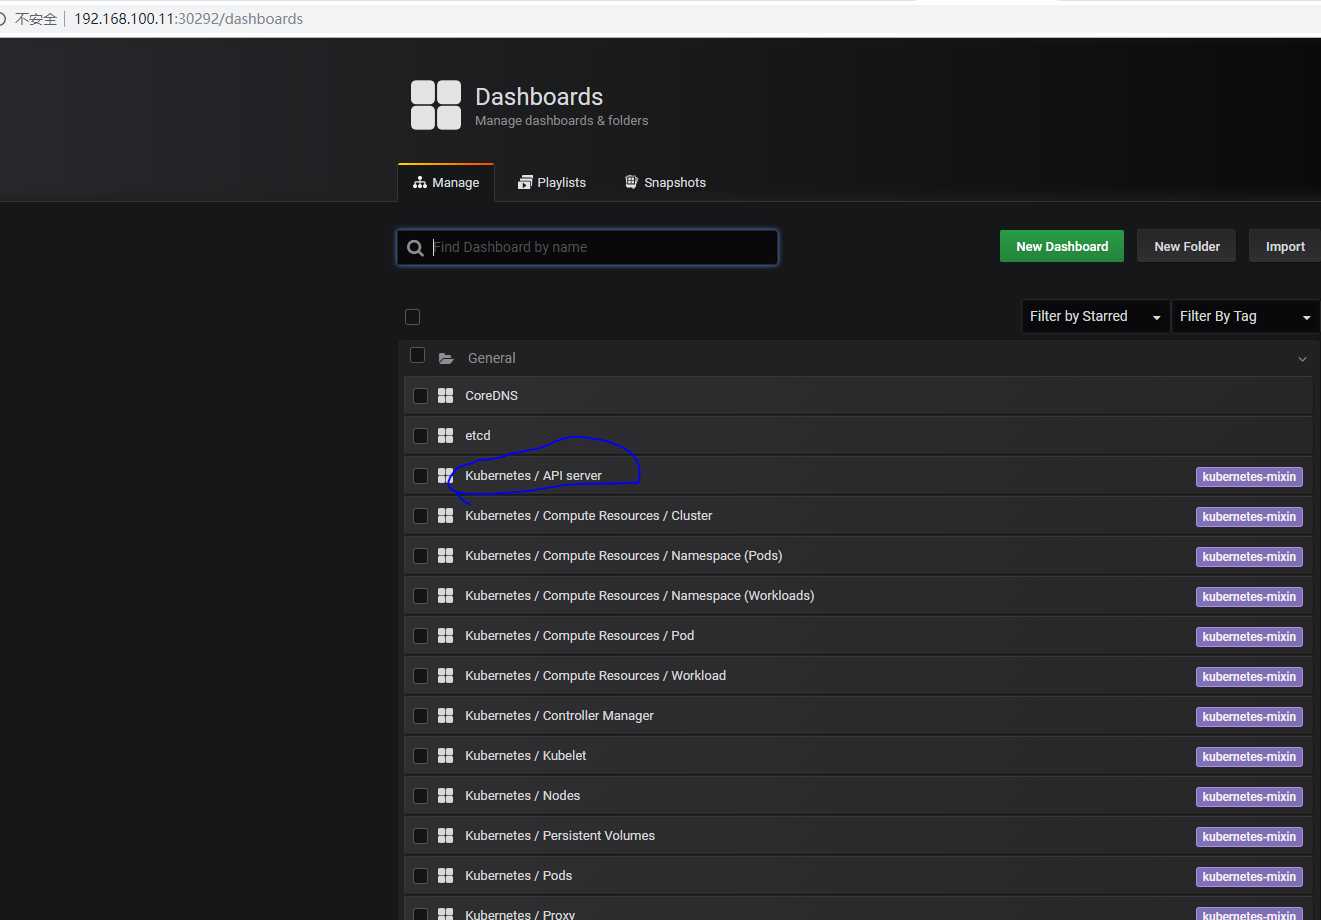Click kubernetes-mixin tag on Nodes row
The image size is (1321, 920).
[1249, 797]
